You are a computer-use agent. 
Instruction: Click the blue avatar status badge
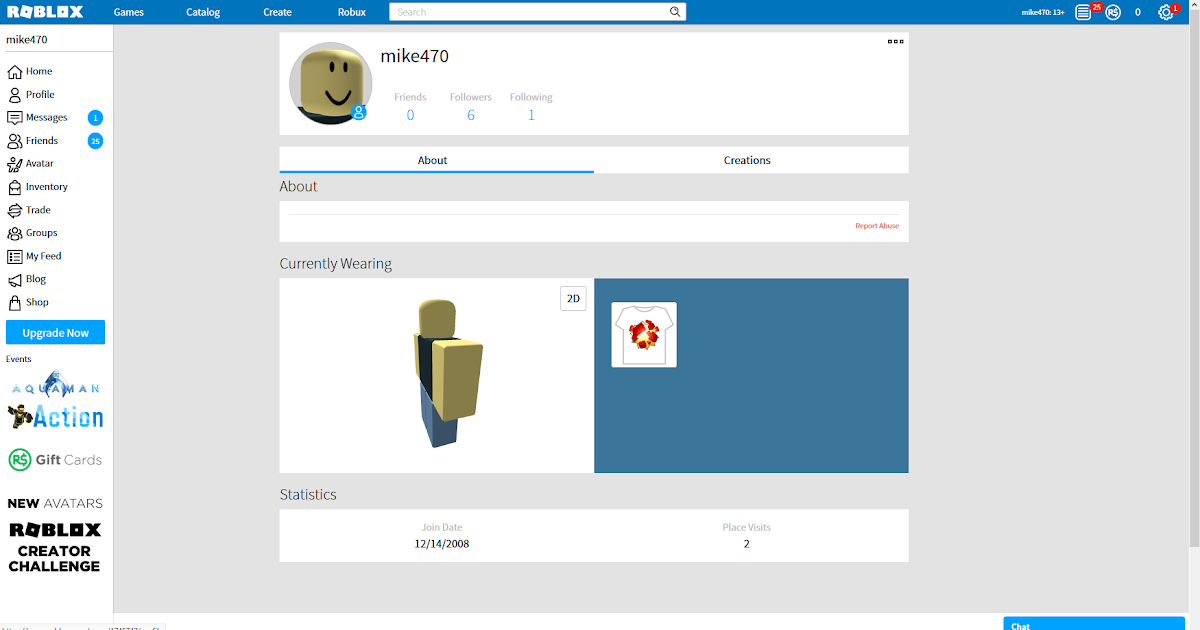click(359, 112)
